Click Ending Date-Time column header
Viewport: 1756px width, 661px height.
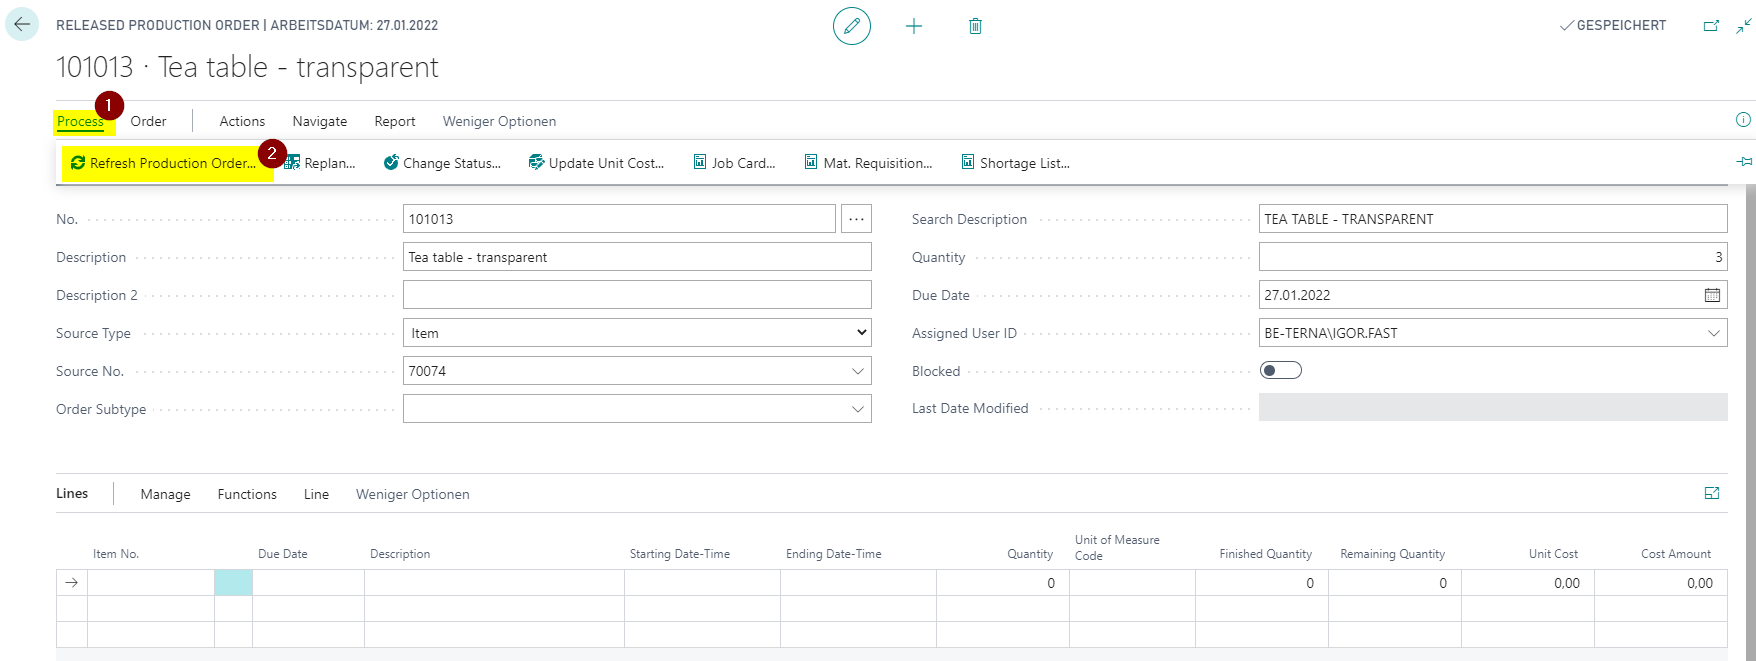pos(834,554)
